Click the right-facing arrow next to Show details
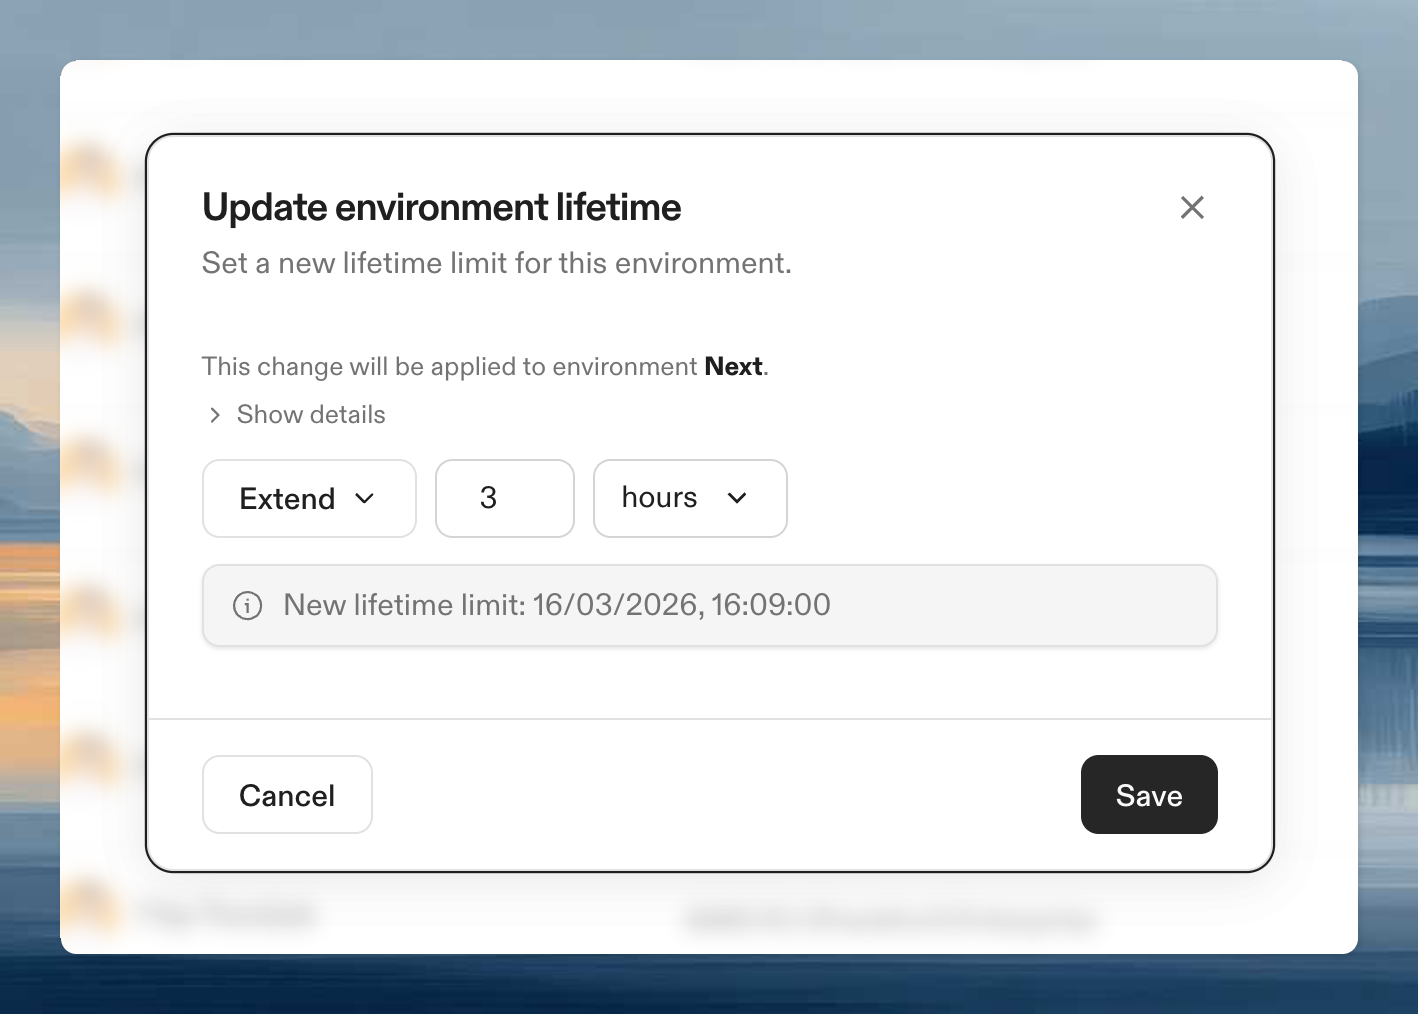This screenshot has height=1014, width=1418. pos(214,414)
